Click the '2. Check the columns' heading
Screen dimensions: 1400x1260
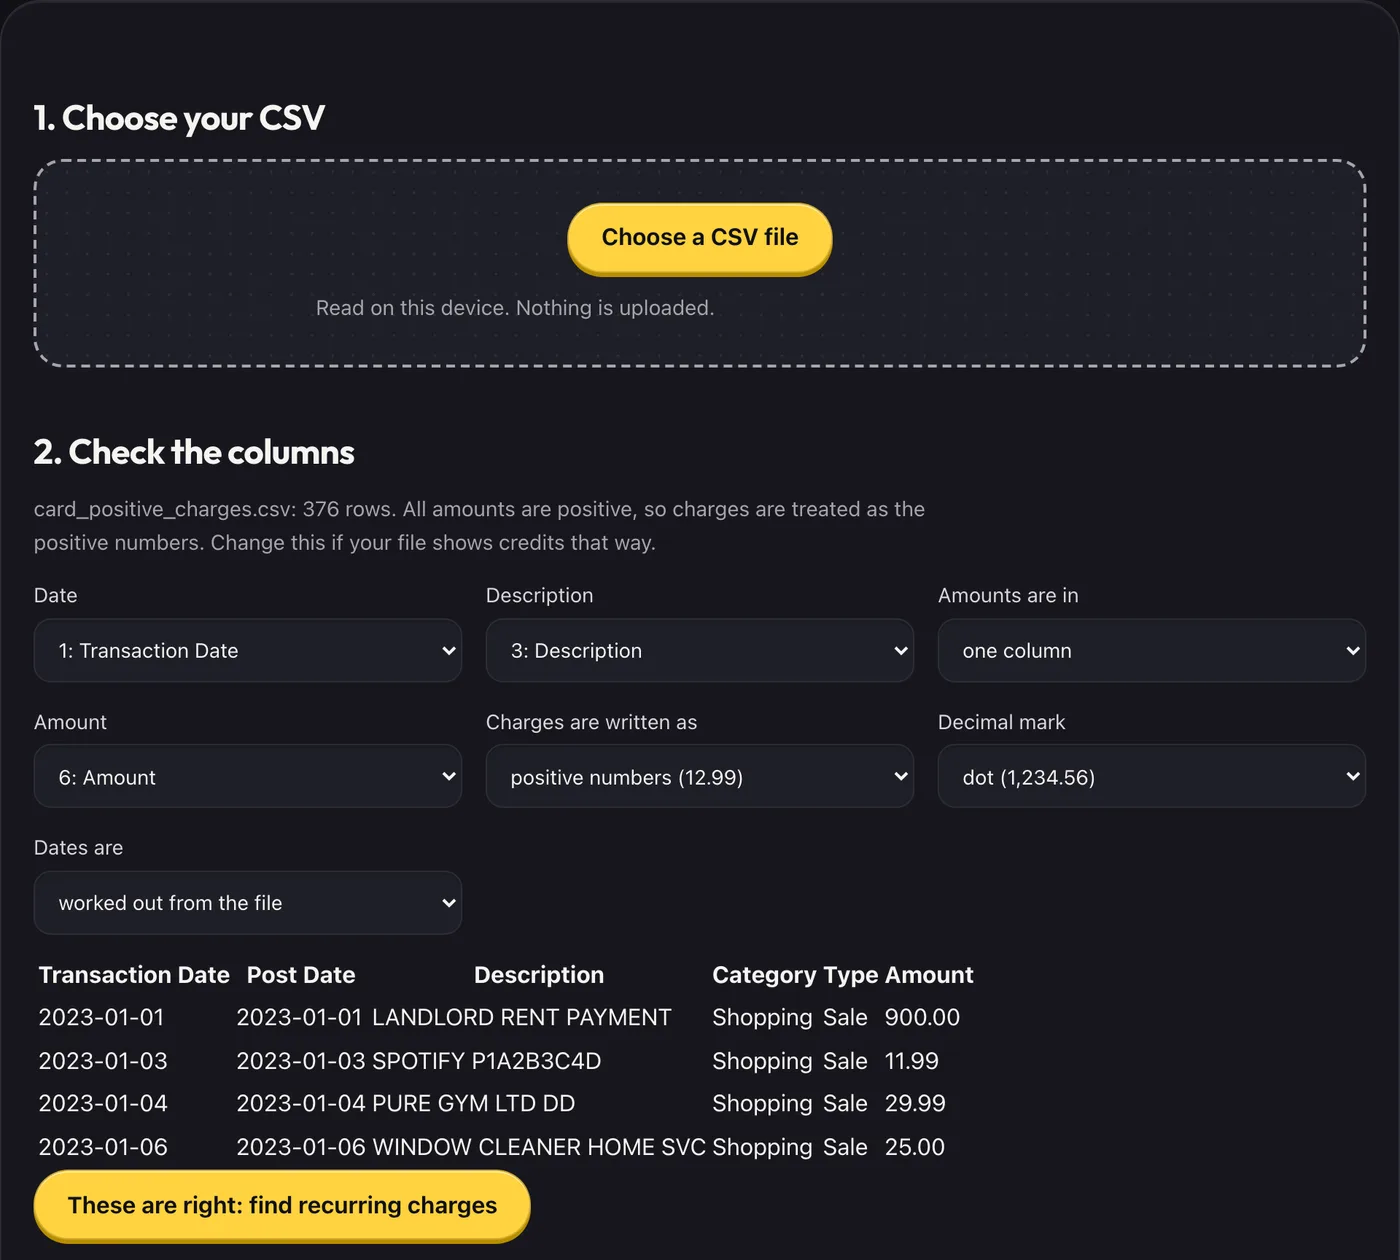coord(194,452)
